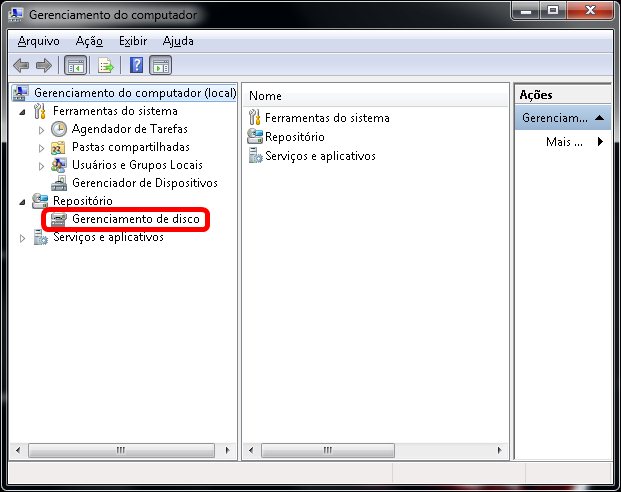
Task: Collapse the Repositório tree node
Action: 23,202
